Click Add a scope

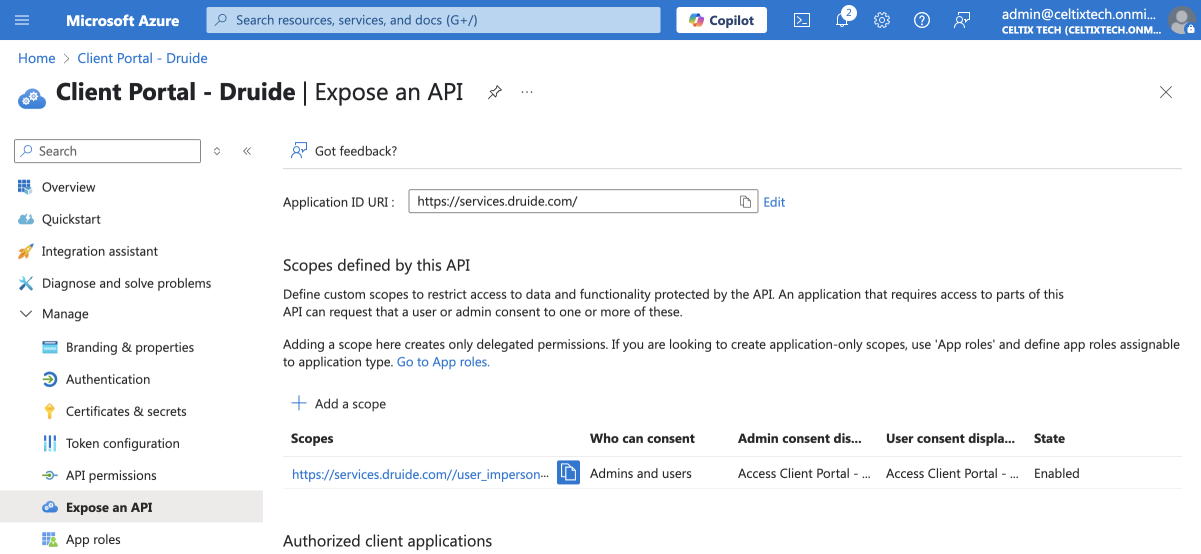pyautogui.click(x=339, y=404)
